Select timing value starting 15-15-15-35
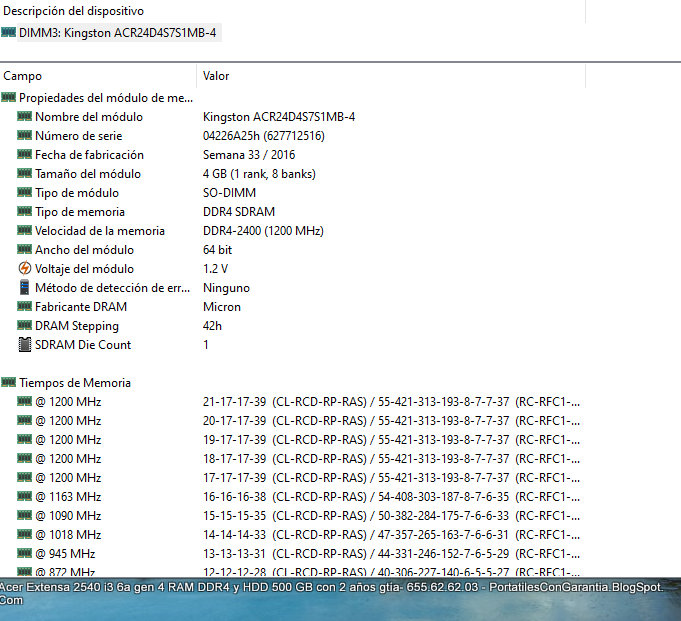Viewport: 681px width, 621px height. 391,515
